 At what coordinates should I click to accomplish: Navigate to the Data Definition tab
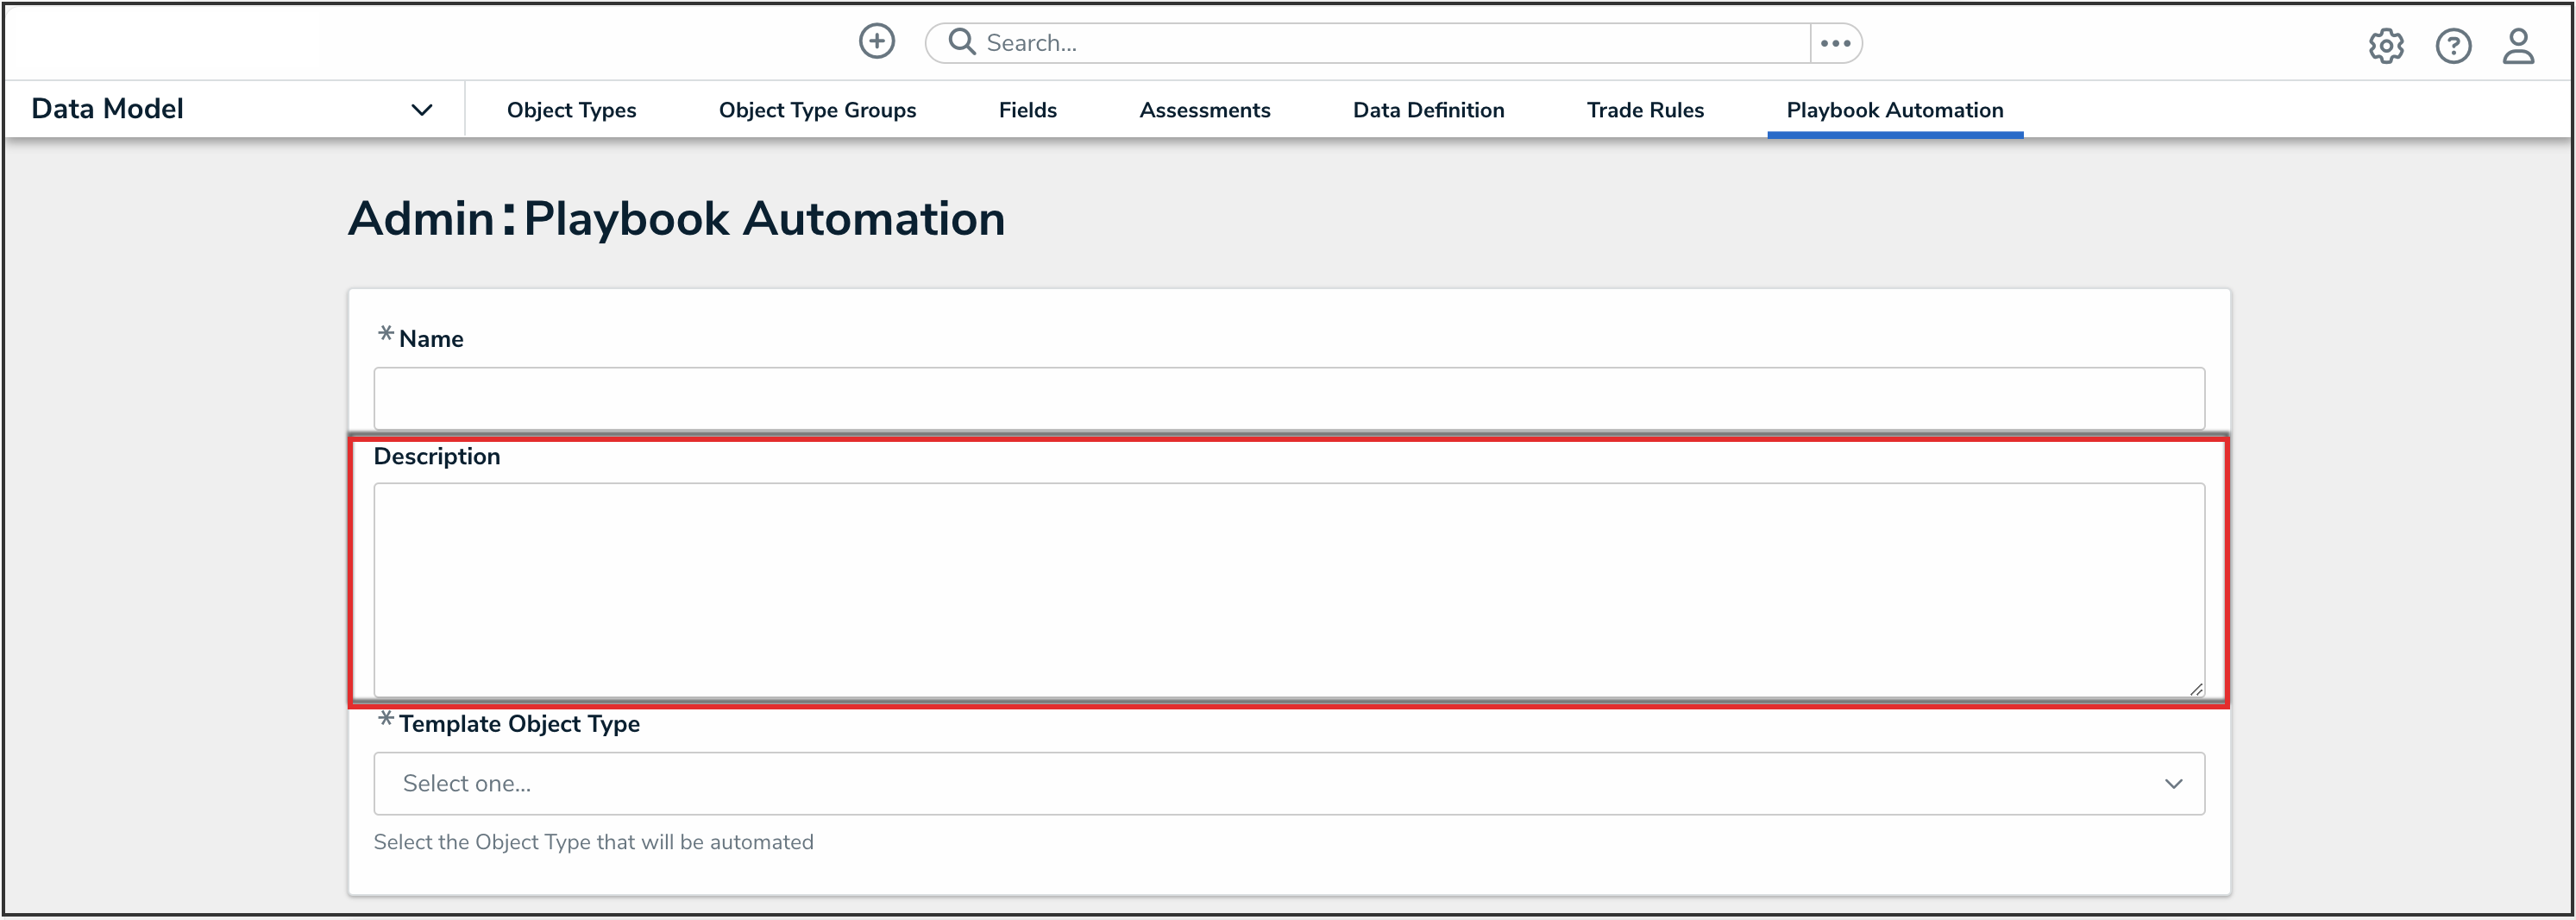(1428, 110)
